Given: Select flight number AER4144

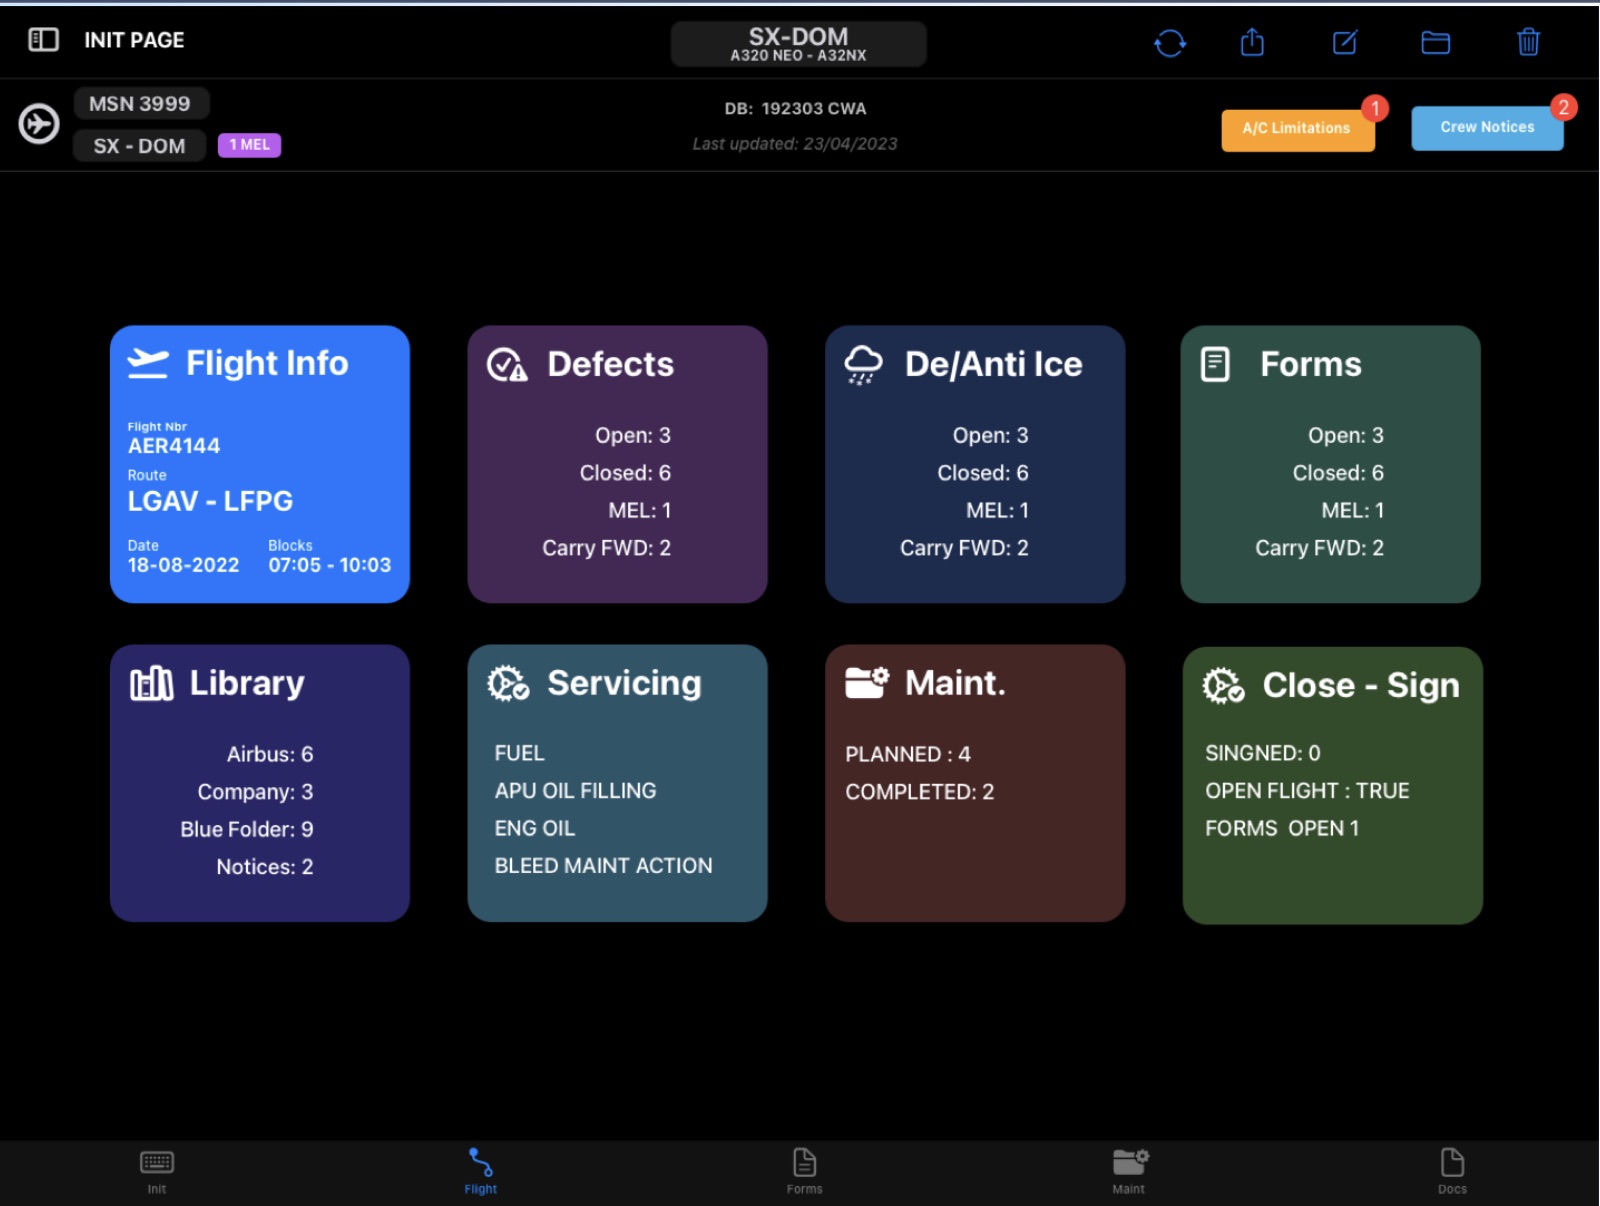Looking at the screenshot, I should coord(174,446).
